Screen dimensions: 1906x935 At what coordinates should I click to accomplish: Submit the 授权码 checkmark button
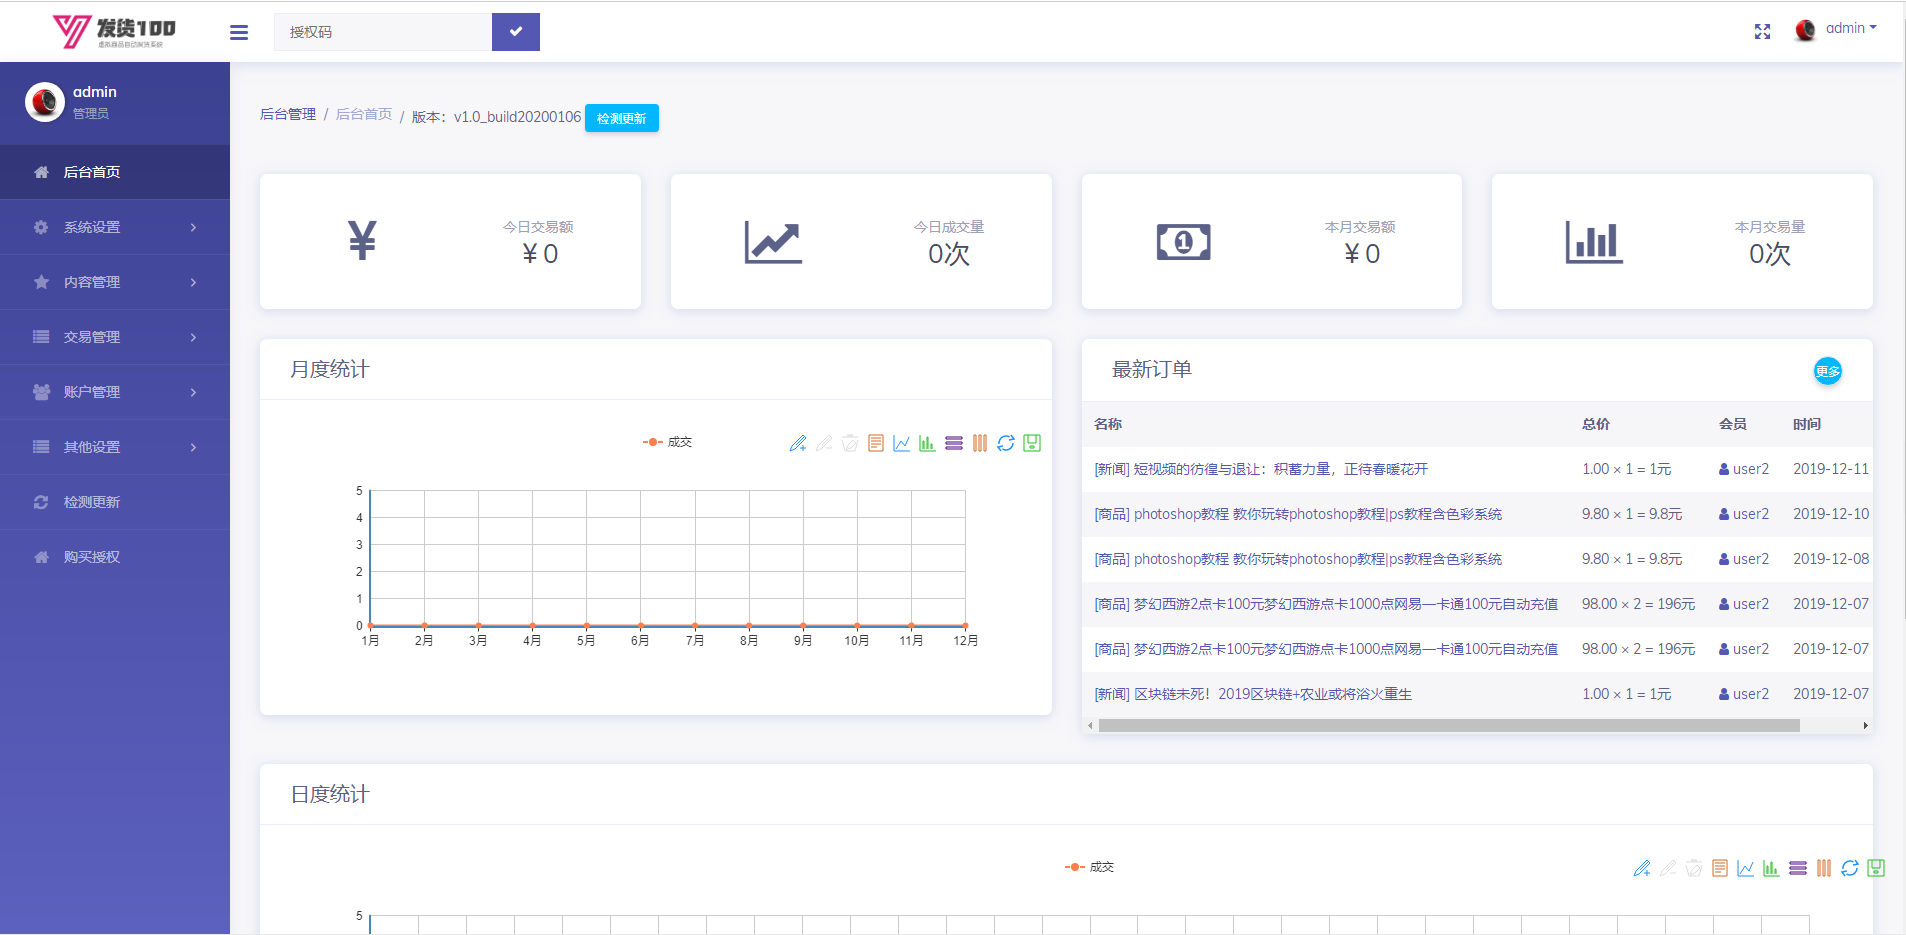click(516, 32)
